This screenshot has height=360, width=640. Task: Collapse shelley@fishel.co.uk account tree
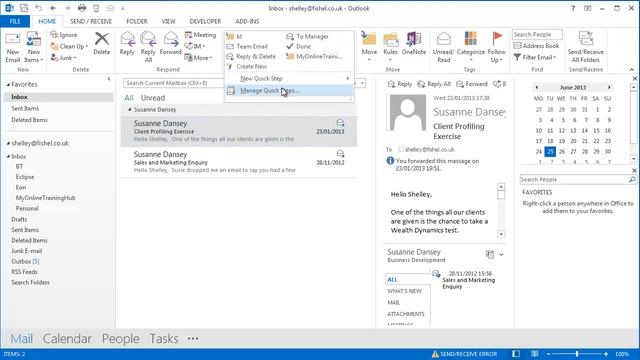8,144
